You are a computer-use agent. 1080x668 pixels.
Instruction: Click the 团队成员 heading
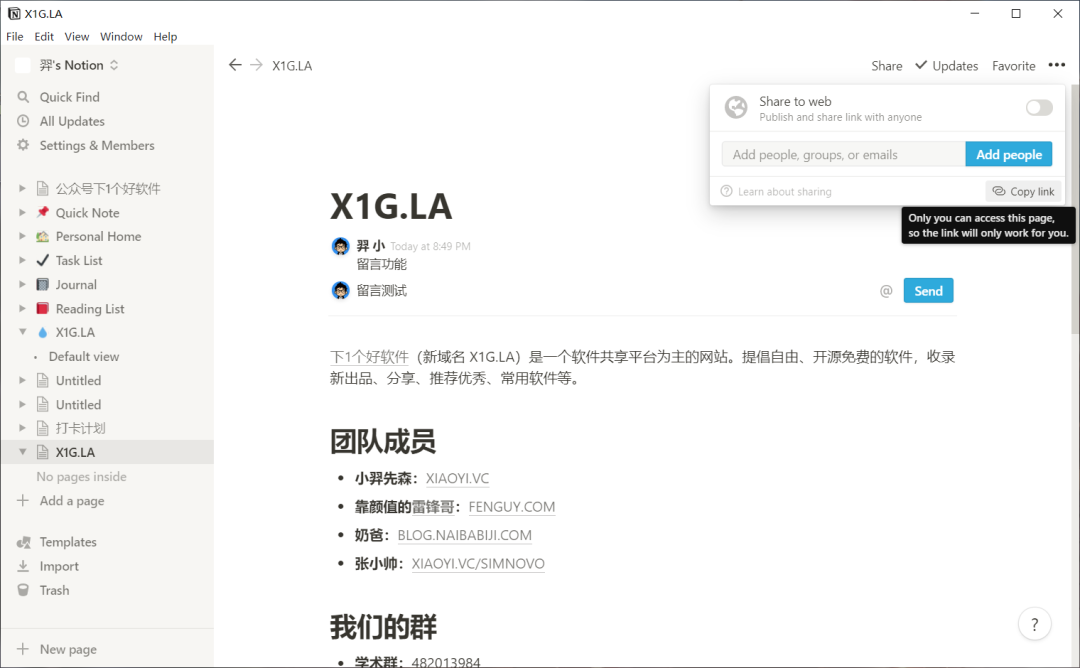click(x=383, y=441)
